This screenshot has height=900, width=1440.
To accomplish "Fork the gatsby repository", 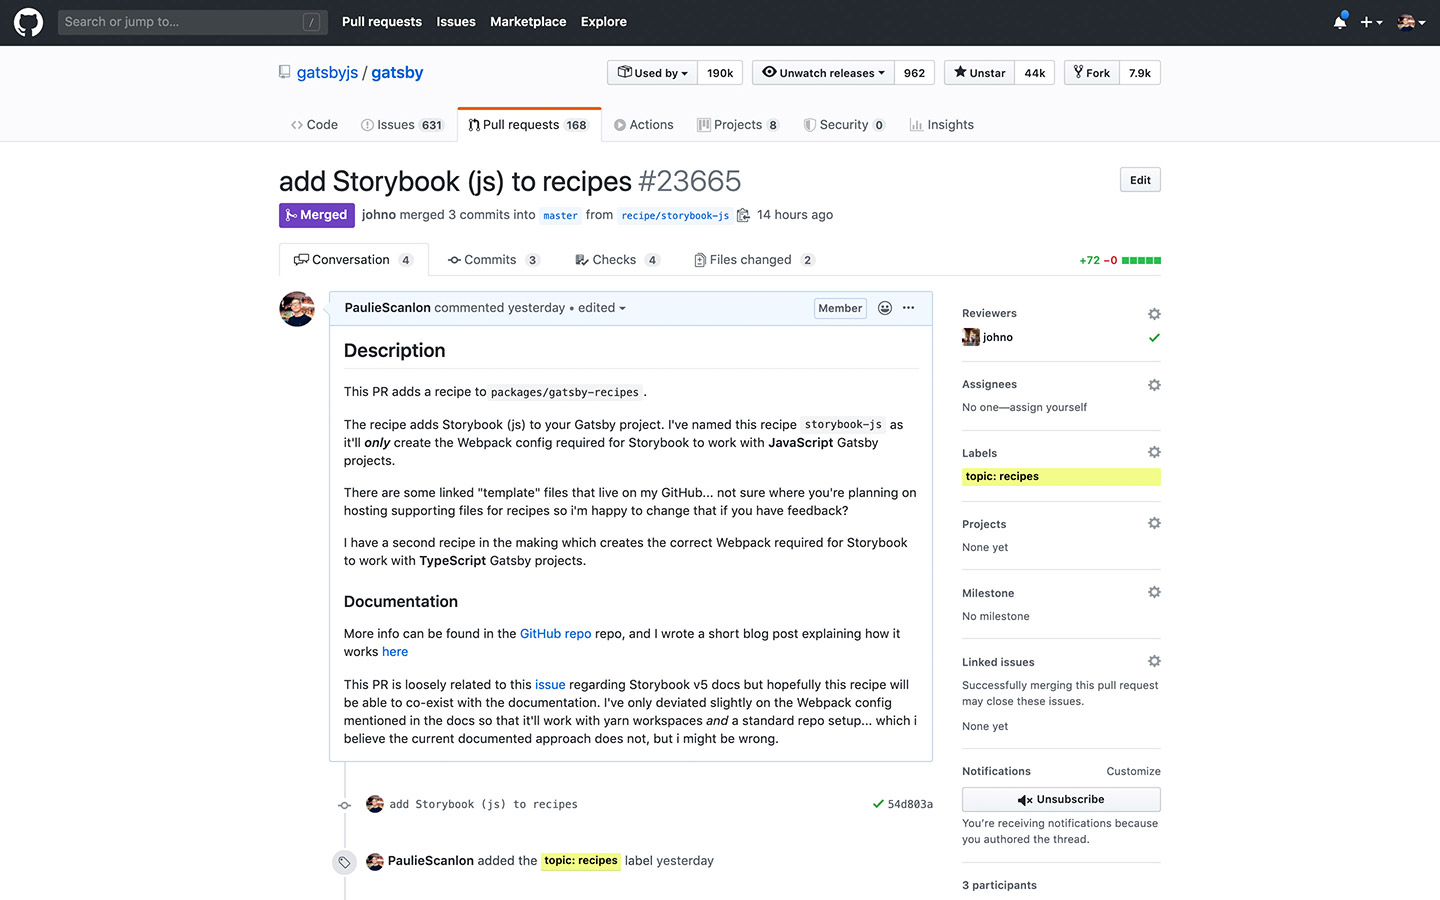I will (x=1092, y=73).
